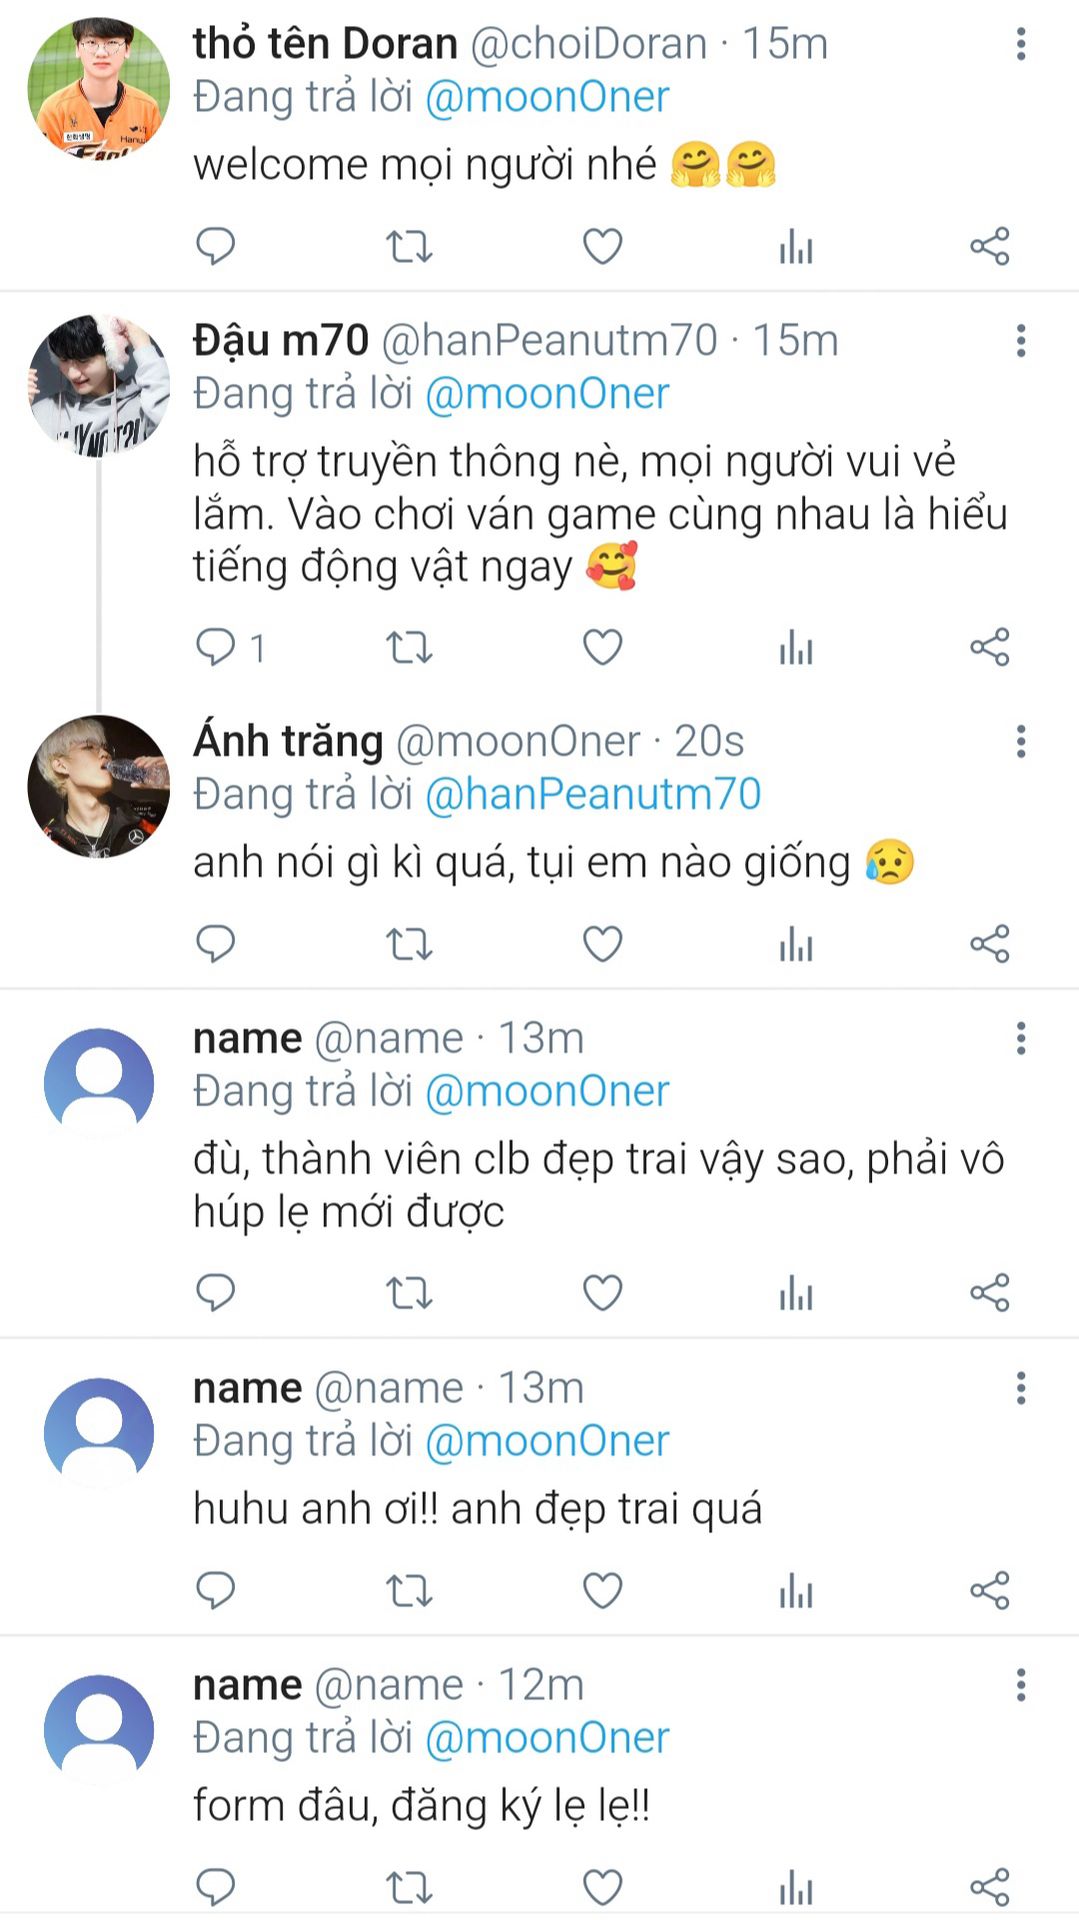The height and width of the screenshot is (1920, 1079).
Task: Open Đậu m70's display name profile
Action: coord(280,341)
